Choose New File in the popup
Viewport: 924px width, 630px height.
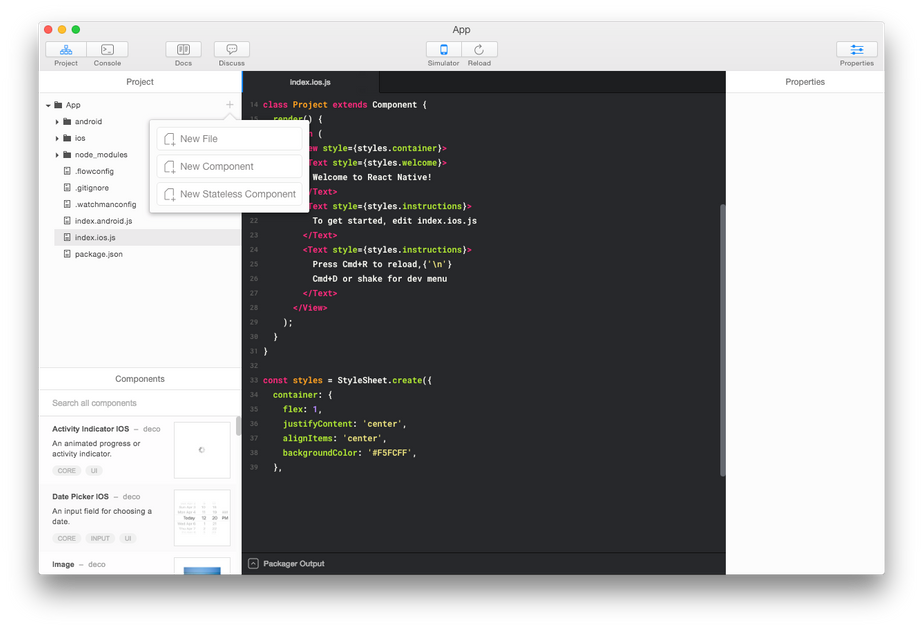point(228,139)
